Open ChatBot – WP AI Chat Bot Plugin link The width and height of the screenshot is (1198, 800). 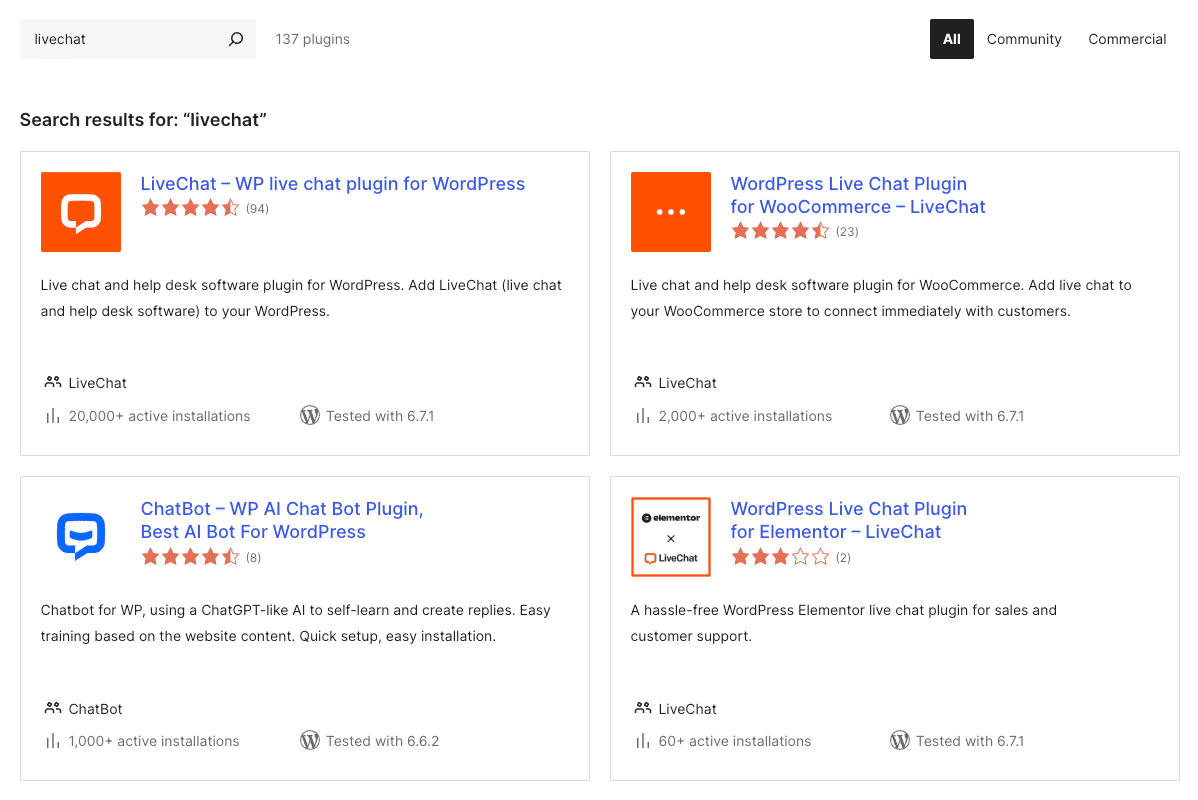(x=282, y=520)
